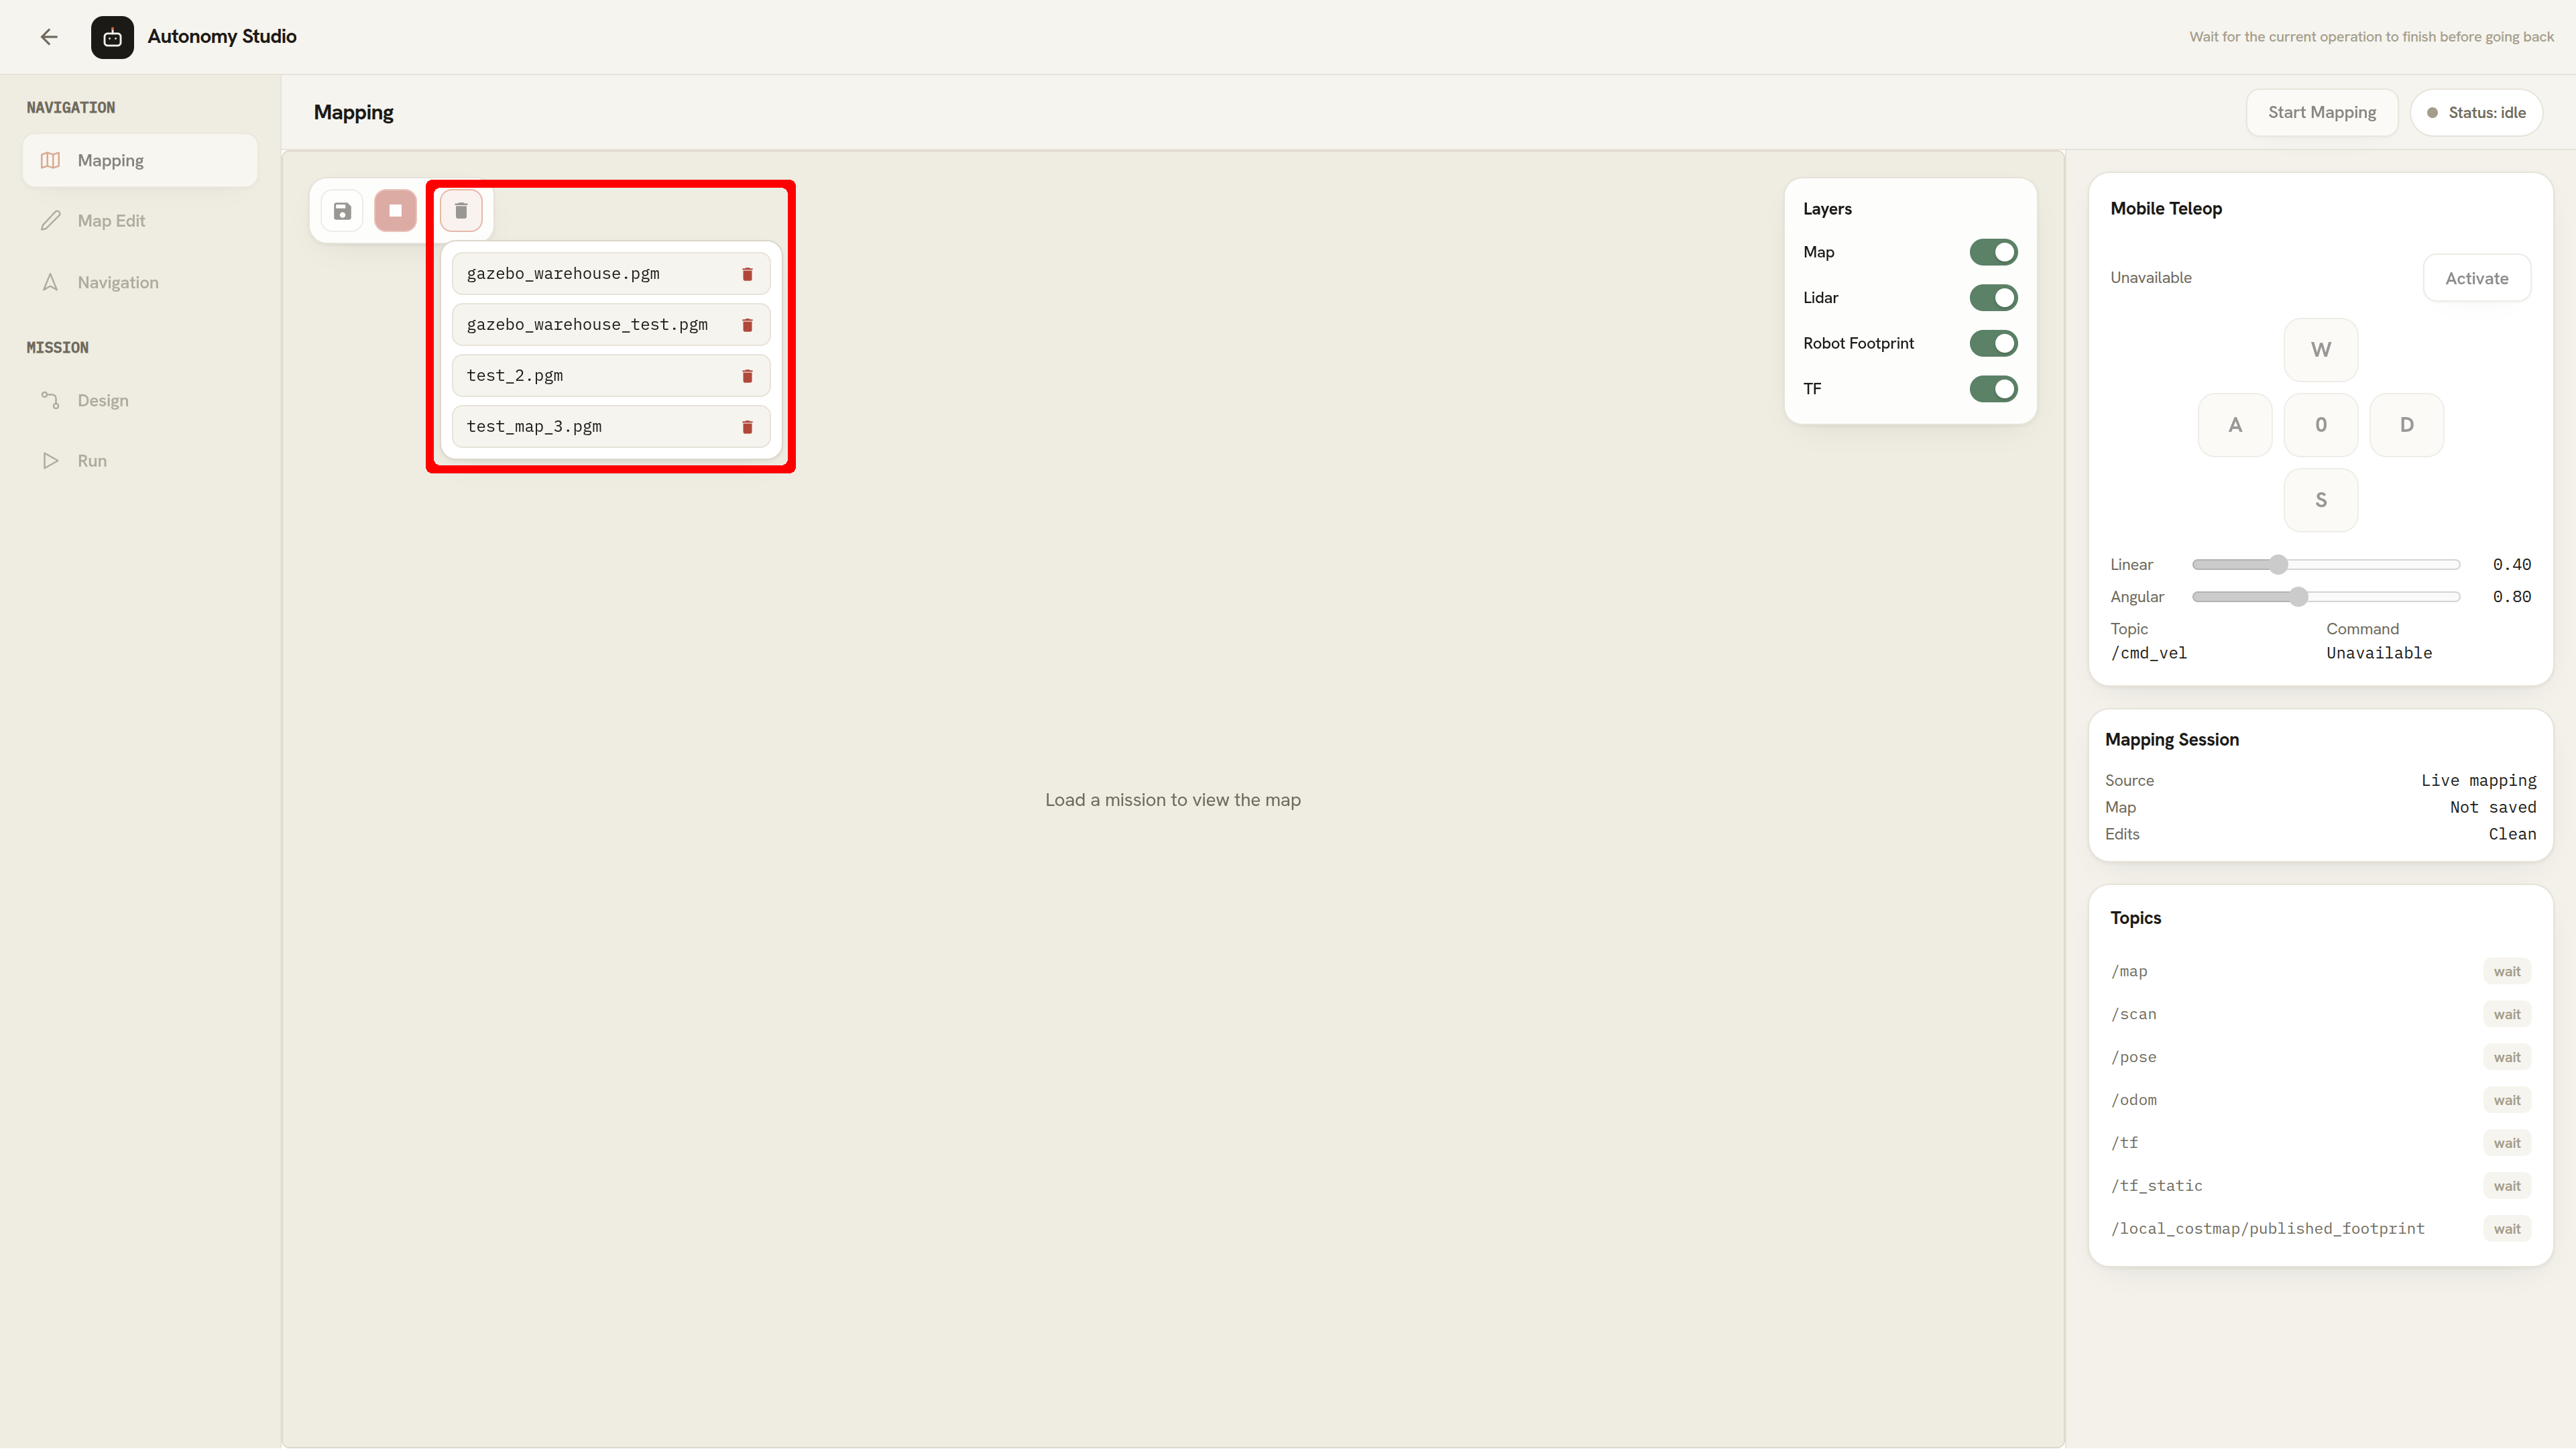Click the /pose topic row
The image size is (2576, 1449).
pyautogui.click(x=2320, y=1058)
